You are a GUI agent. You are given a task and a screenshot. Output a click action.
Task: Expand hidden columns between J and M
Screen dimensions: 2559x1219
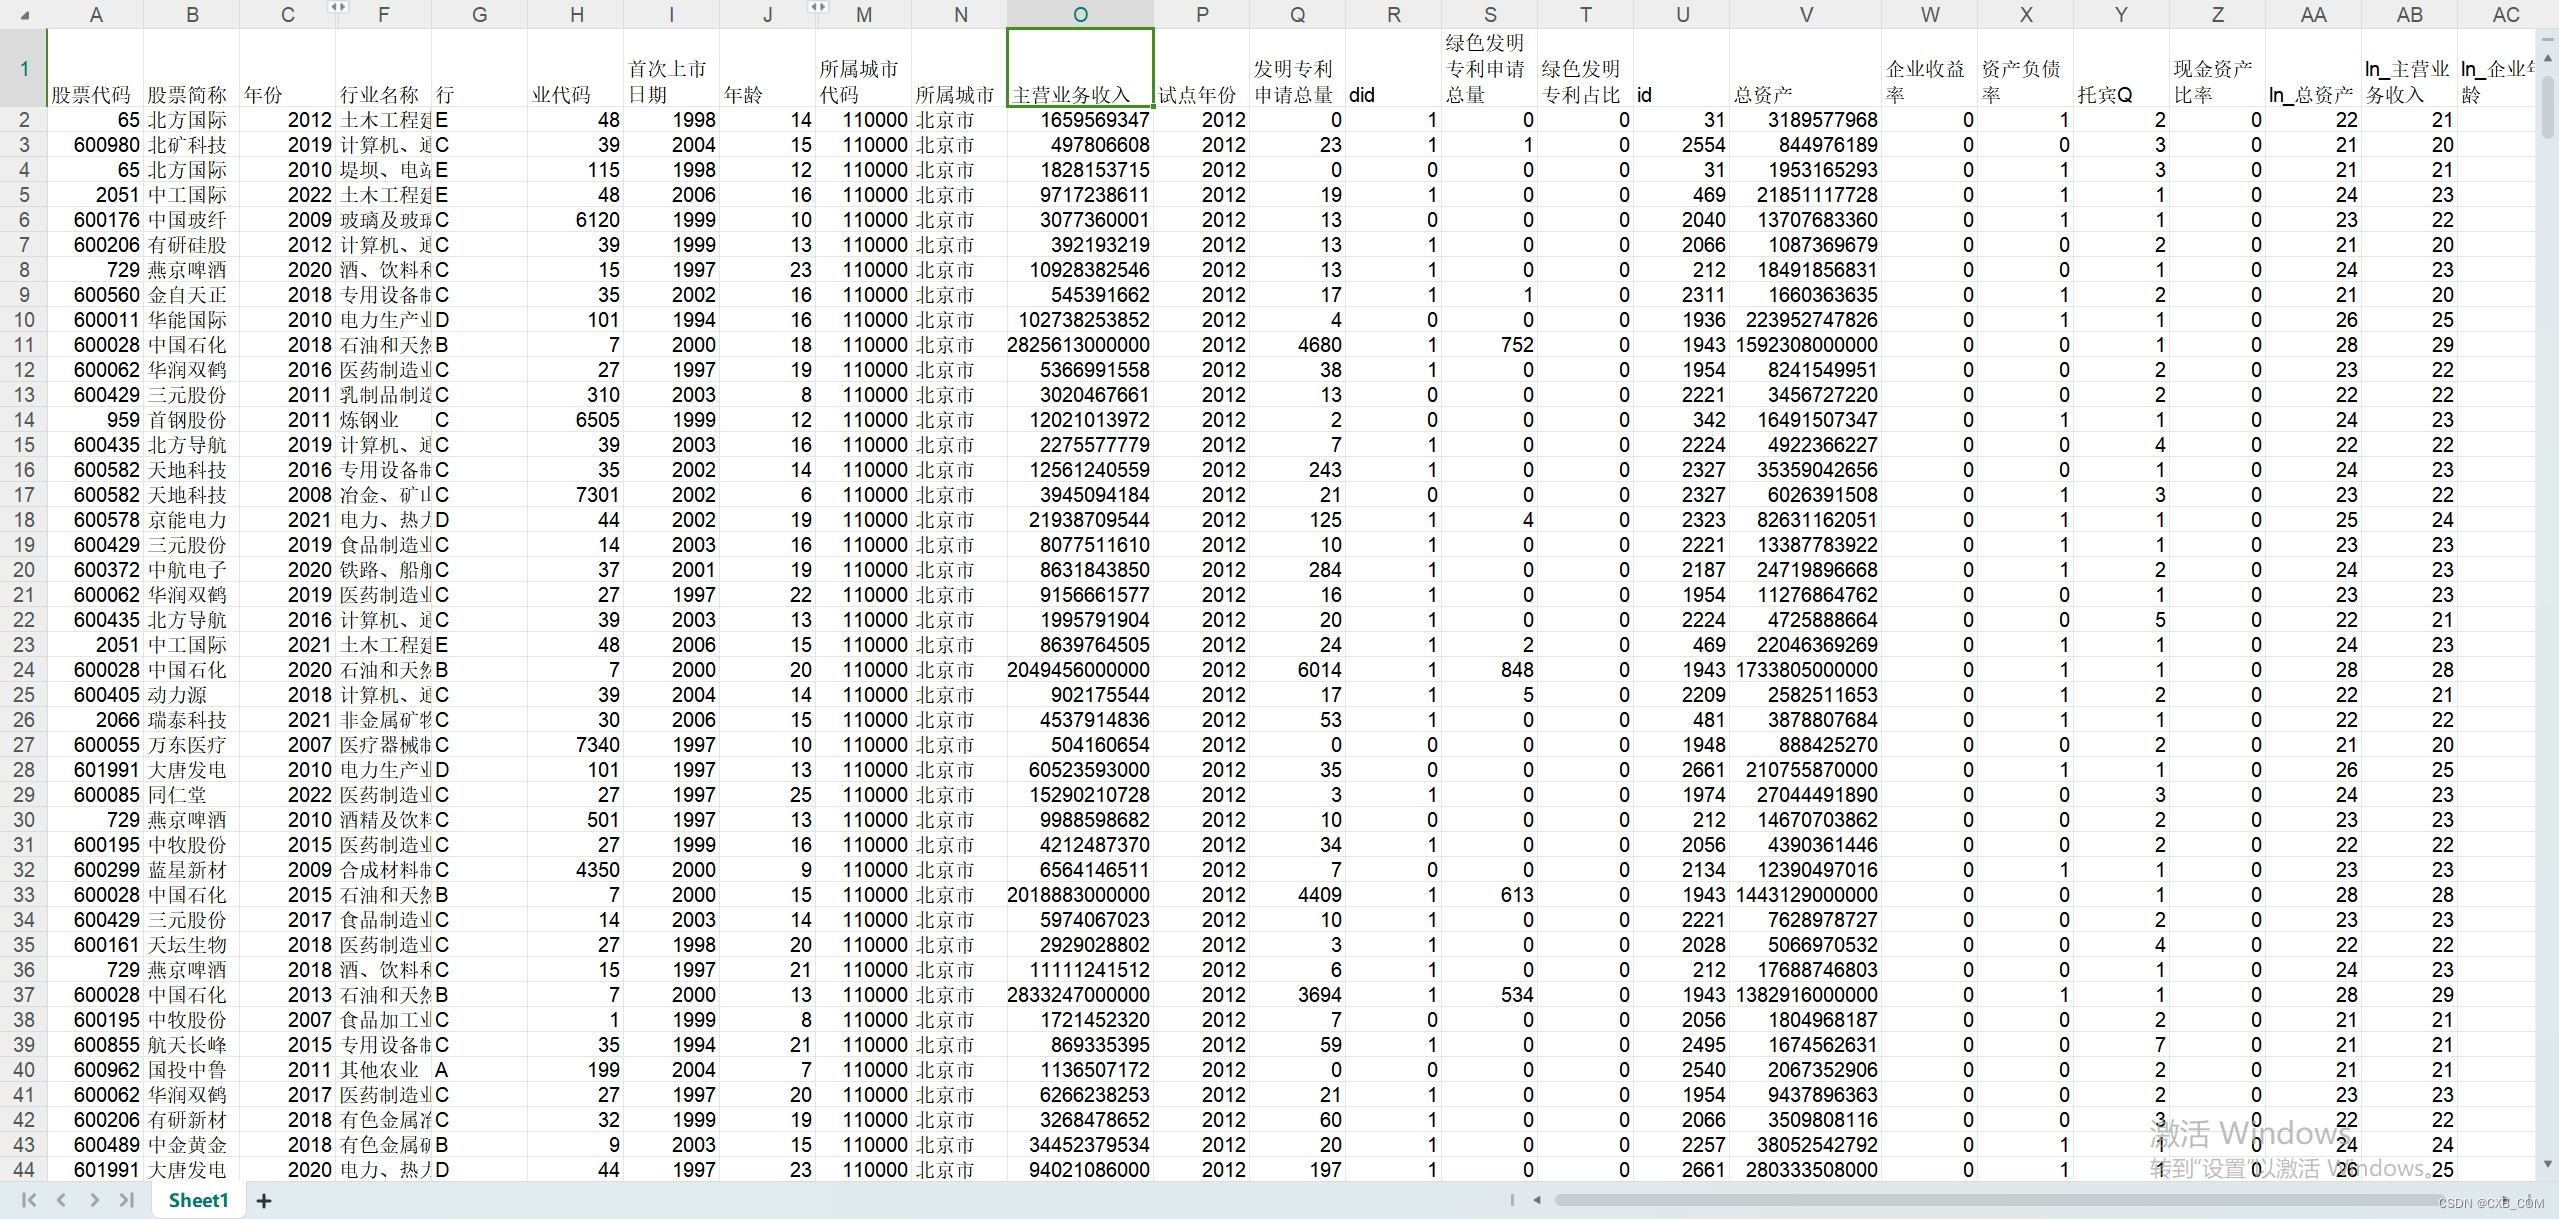(x=818, y=7)
